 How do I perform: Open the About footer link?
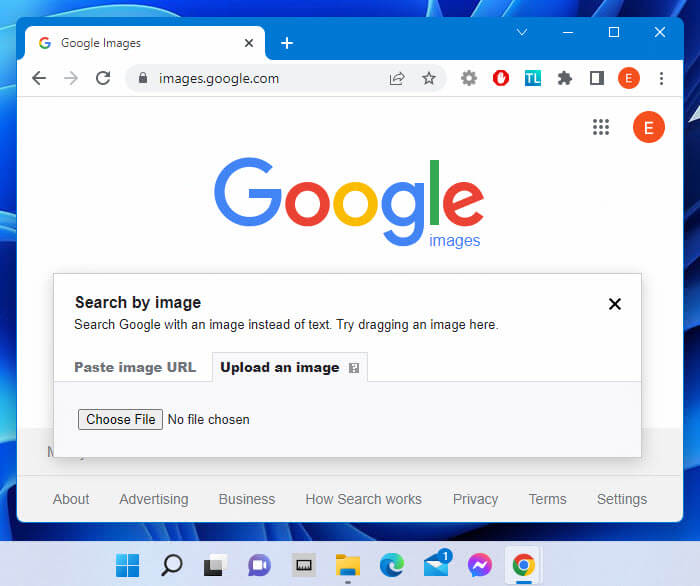click(x=71, y=499)
